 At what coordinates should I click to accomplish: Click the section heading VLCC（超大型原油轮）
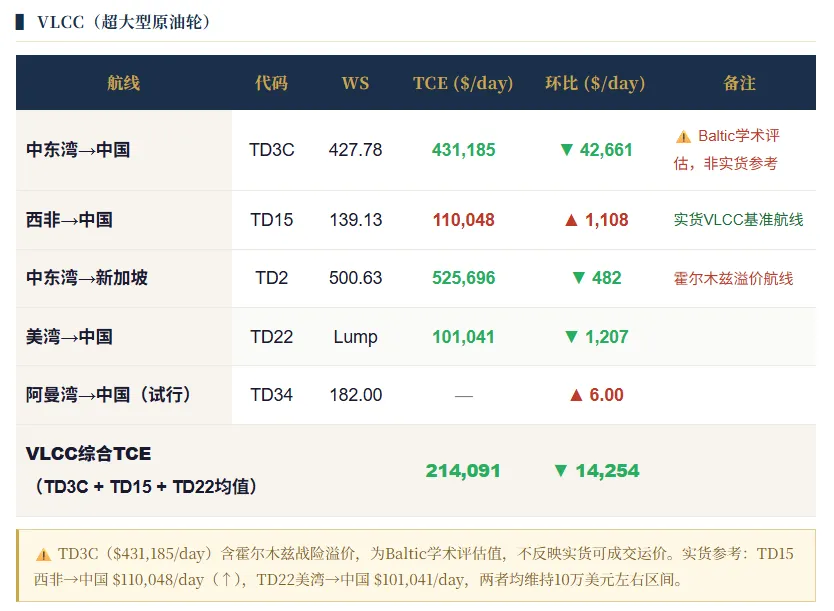point(123,22)
